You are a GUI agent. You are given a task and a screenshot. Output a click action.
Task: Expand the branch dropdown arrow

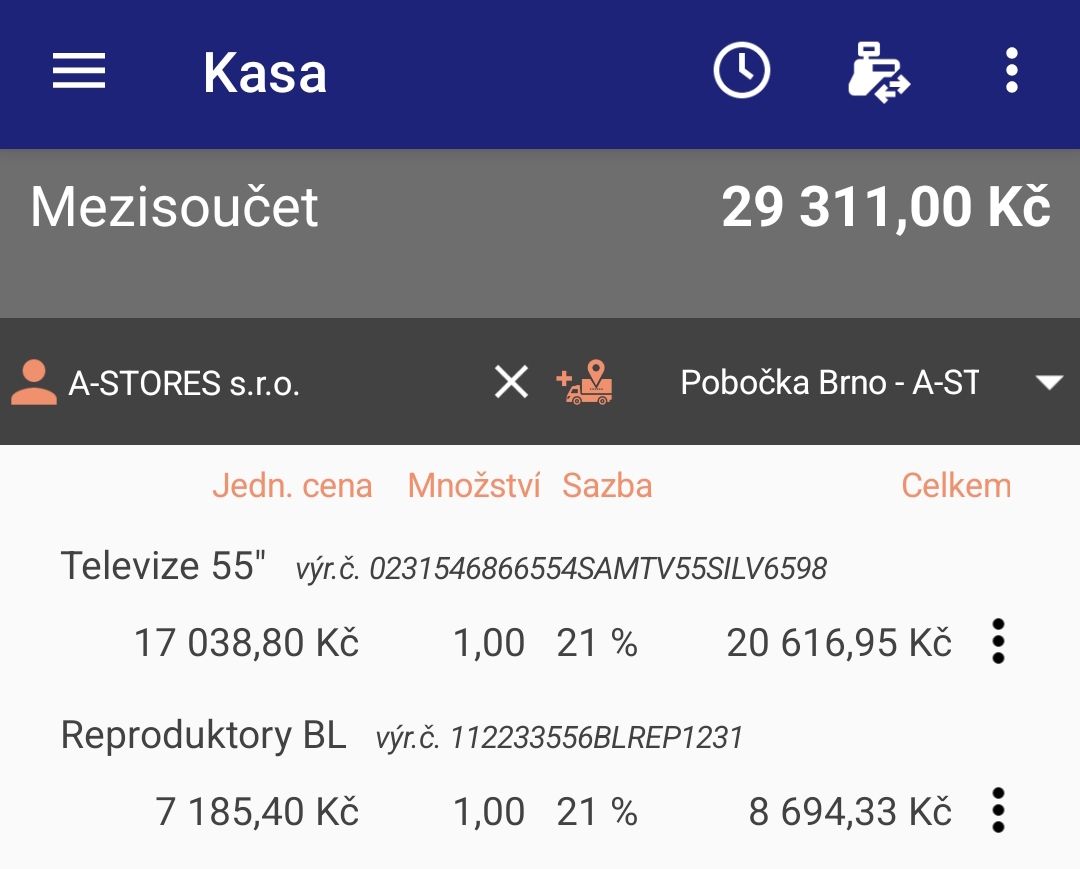[x=1049, y=382]
